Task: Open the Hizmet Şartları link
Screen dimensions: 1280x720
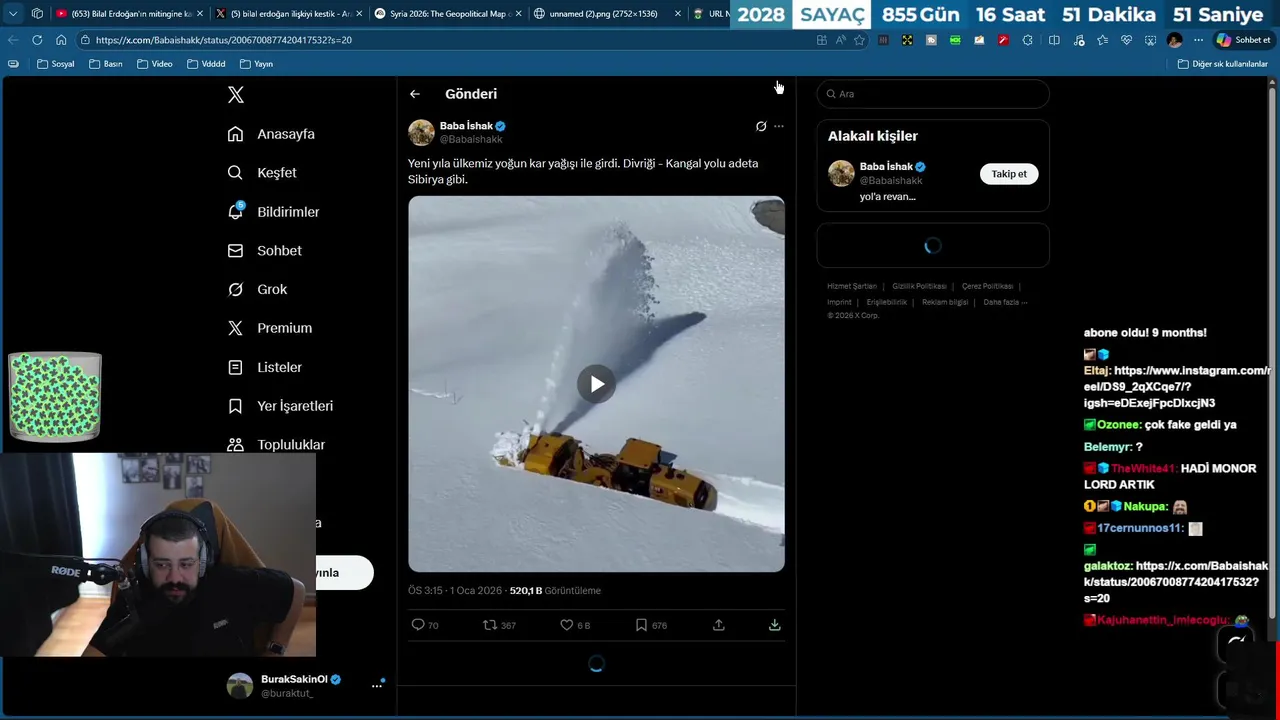Action: 852,287
